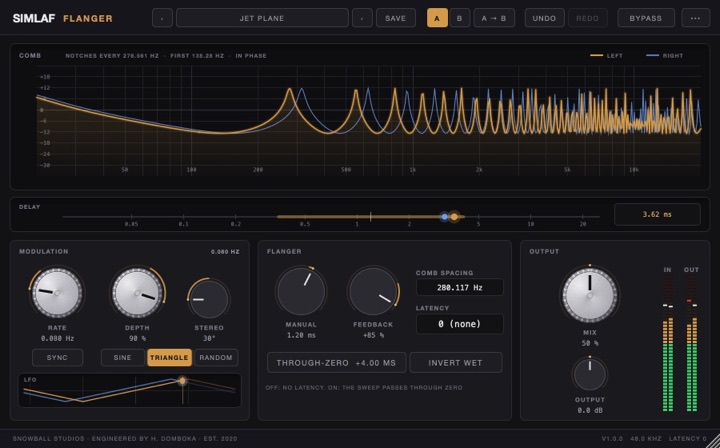The image size is (720, 448).
Task: Click the FEEDBACK knob
Action: pos(373,291)
